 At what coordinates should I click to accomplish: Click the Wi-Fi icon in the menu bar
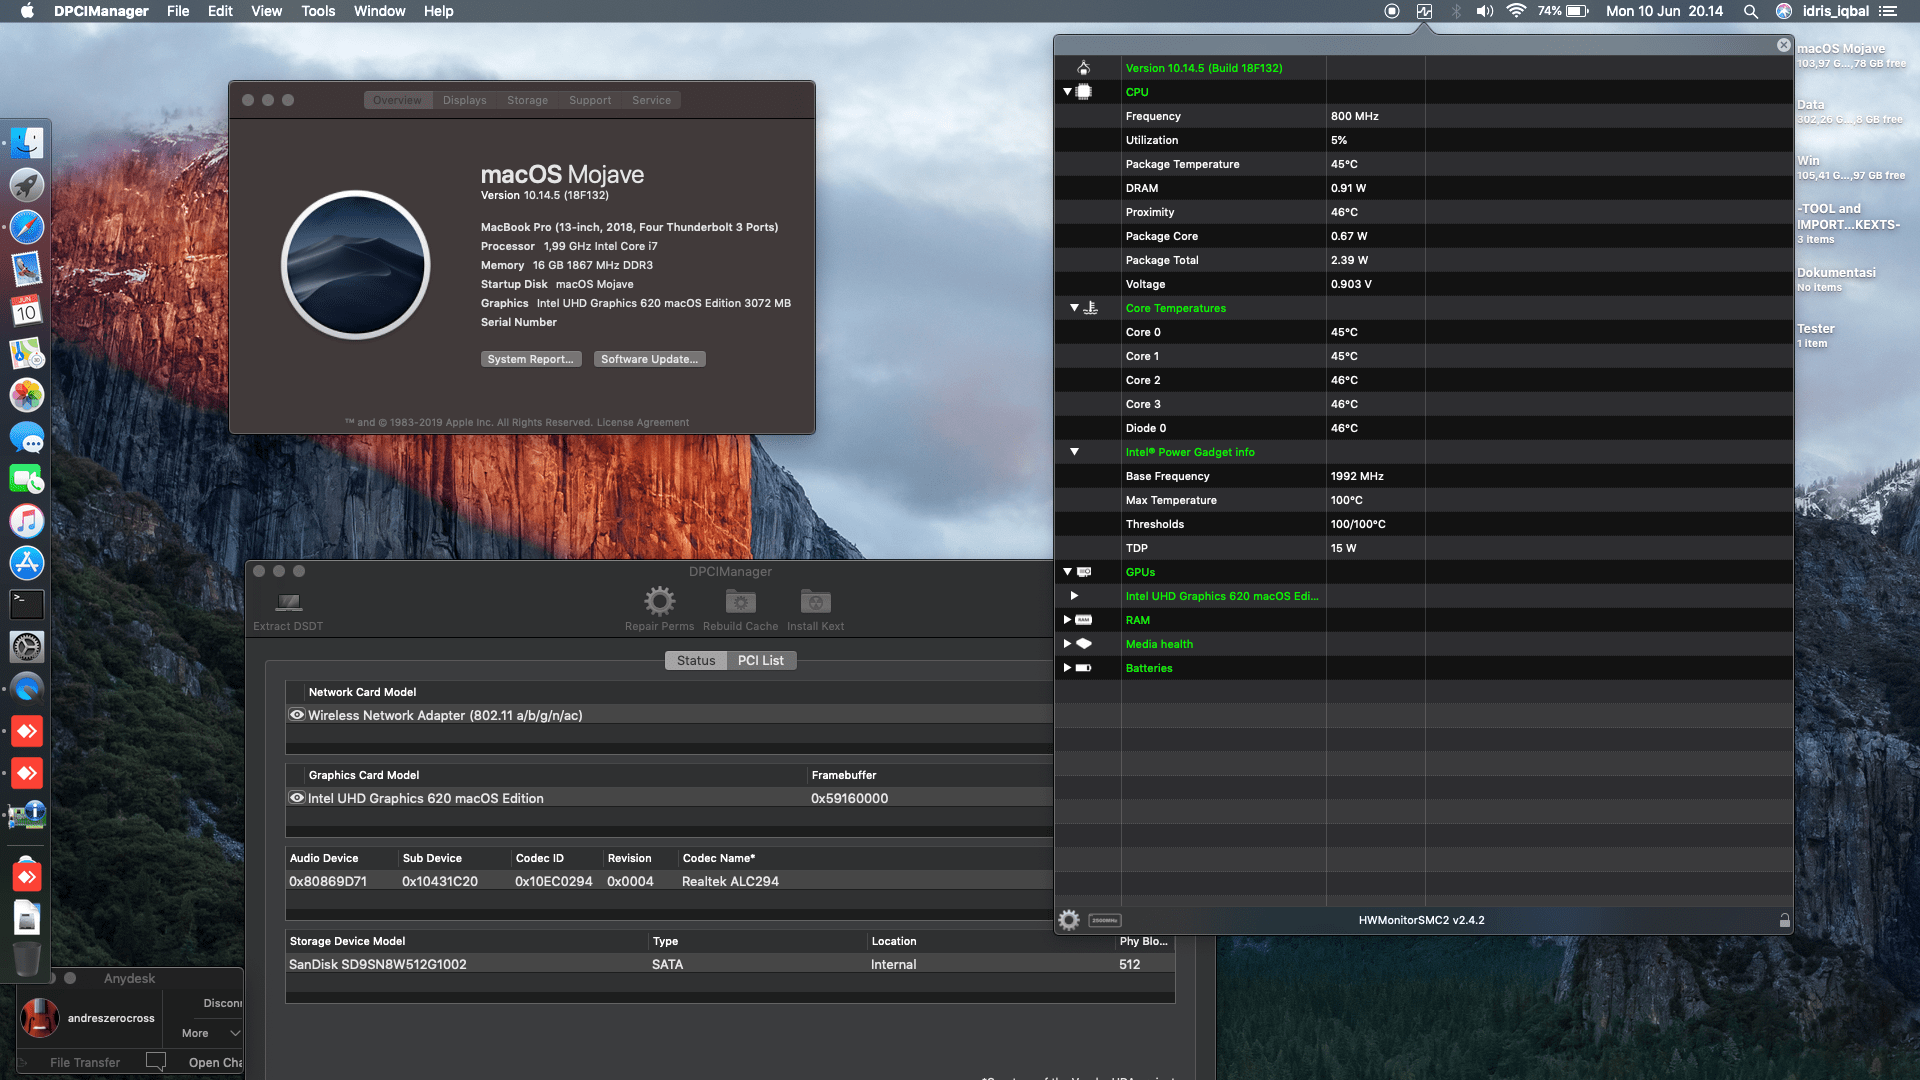tap(1516, 11)
